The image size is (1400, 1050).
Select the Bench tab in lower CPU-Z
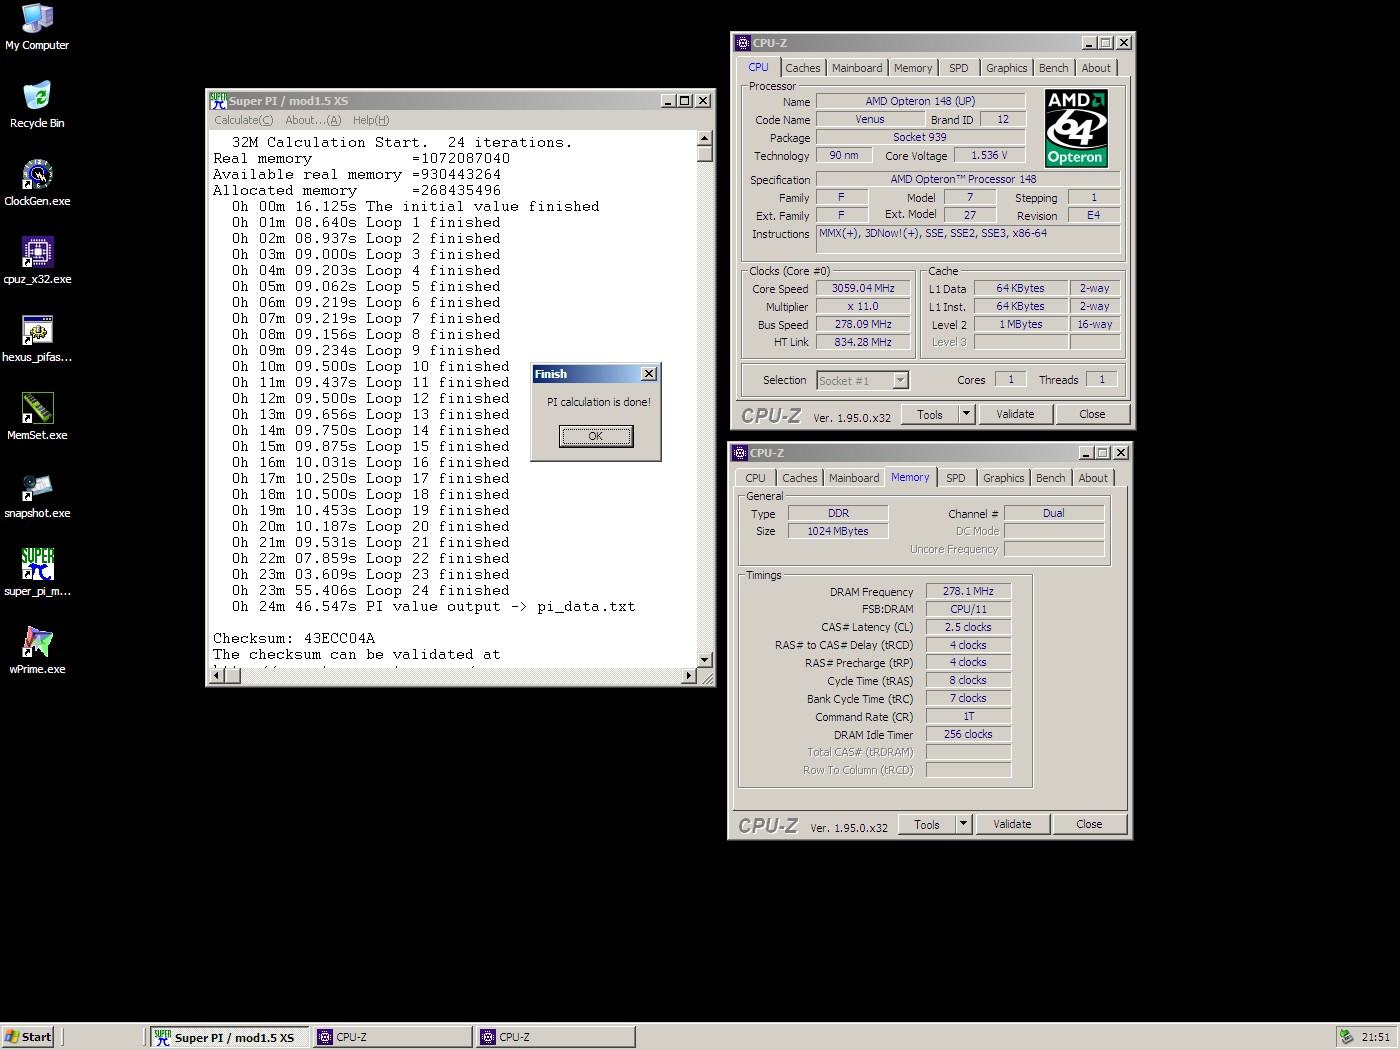(1050, 478)
